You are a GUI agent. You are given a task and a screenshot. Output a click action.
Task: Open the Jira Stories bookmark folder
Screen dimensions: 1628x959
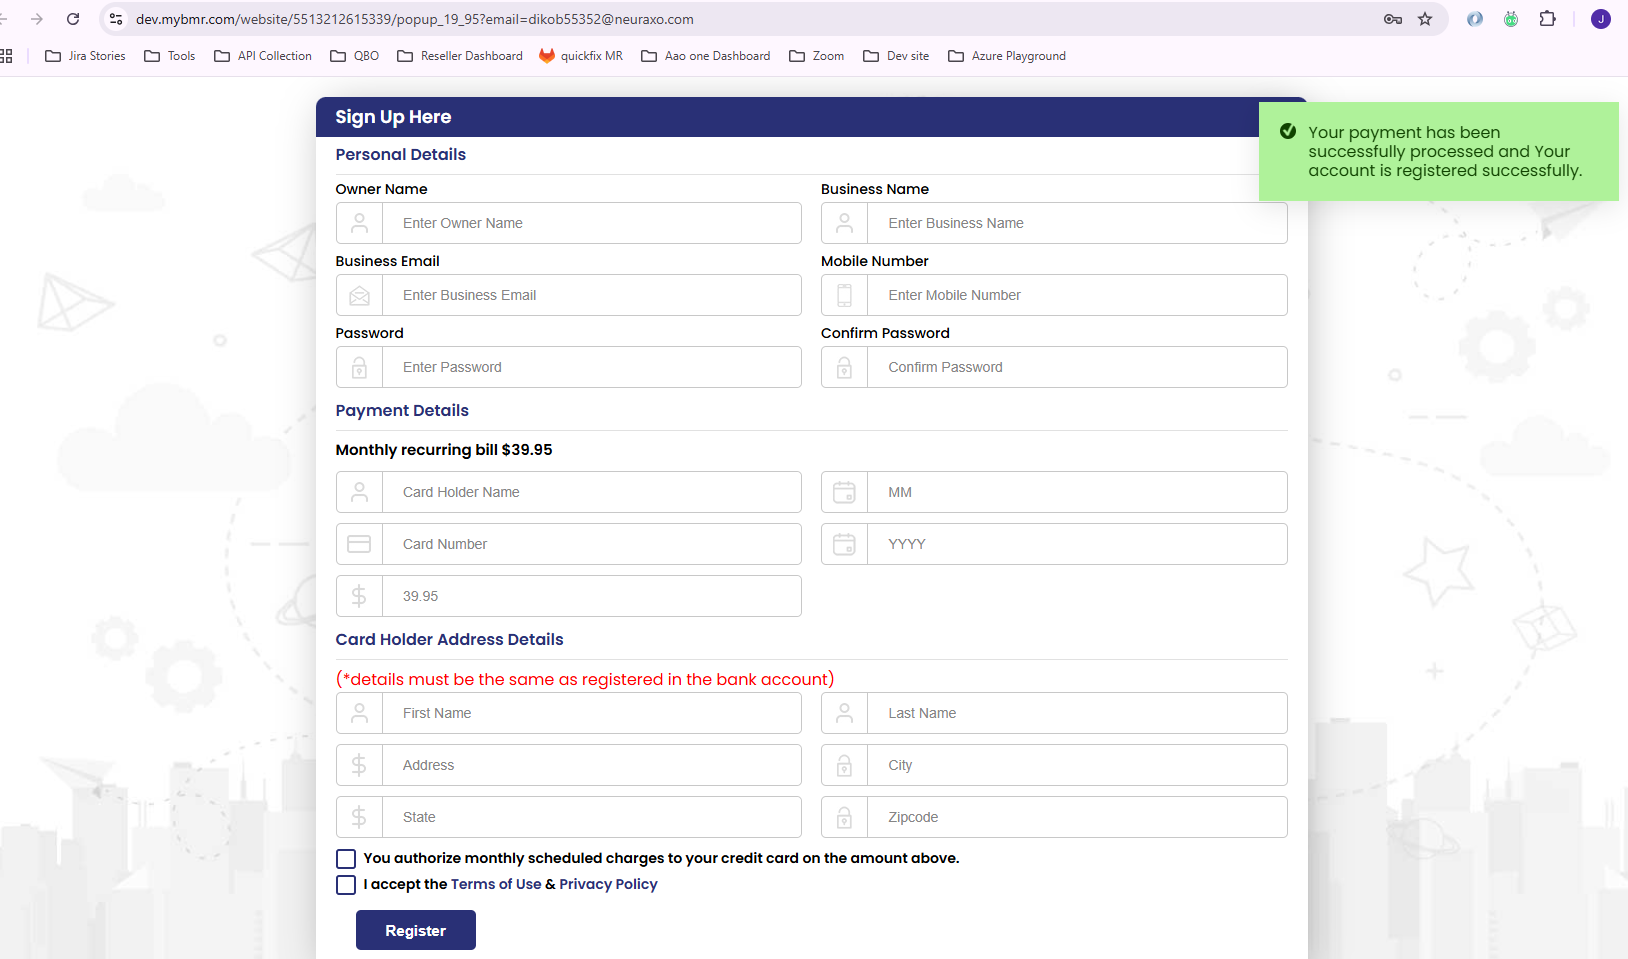tap(86, 56)
